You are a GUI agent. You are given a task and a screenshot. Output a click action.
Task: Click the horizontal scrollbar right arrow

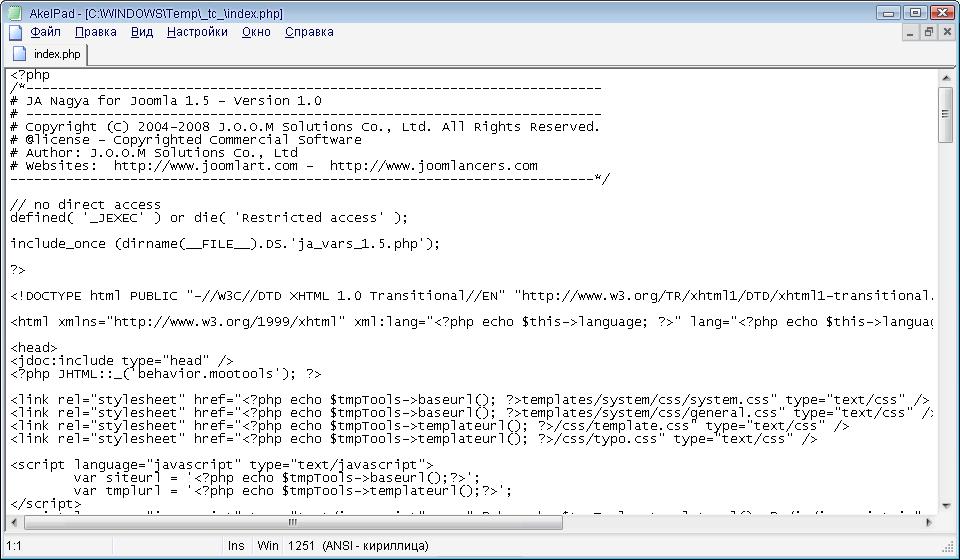click(929, 522)
